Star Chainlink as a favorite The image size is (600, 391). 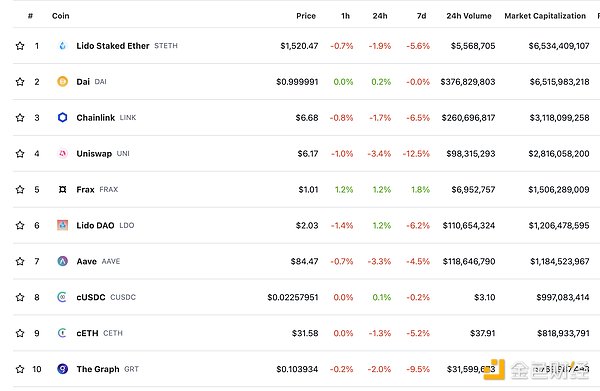20,117
